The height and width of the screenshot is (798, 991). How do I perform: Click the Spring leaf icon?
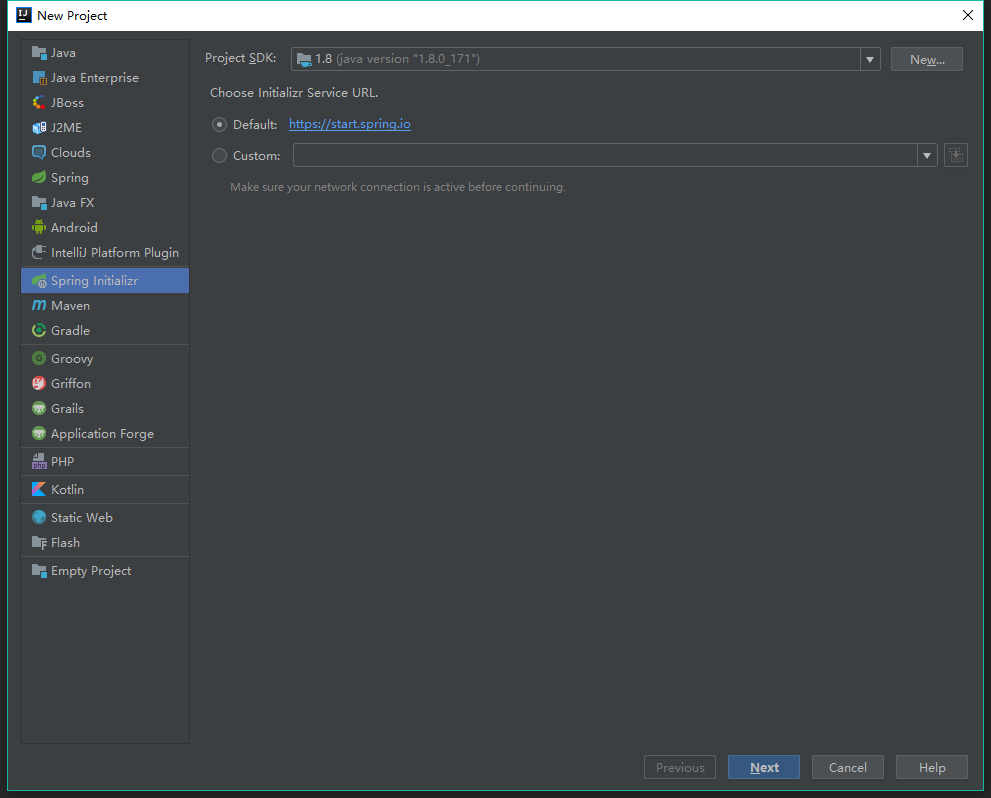[39, 178]
